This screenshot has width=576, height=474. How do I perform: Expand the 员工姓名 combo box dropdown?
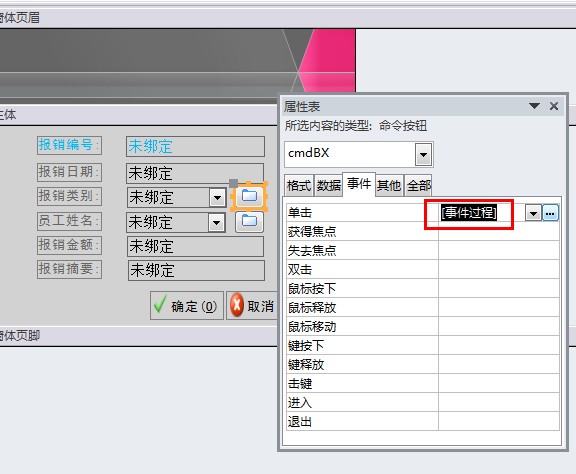[x=216, y=223]
